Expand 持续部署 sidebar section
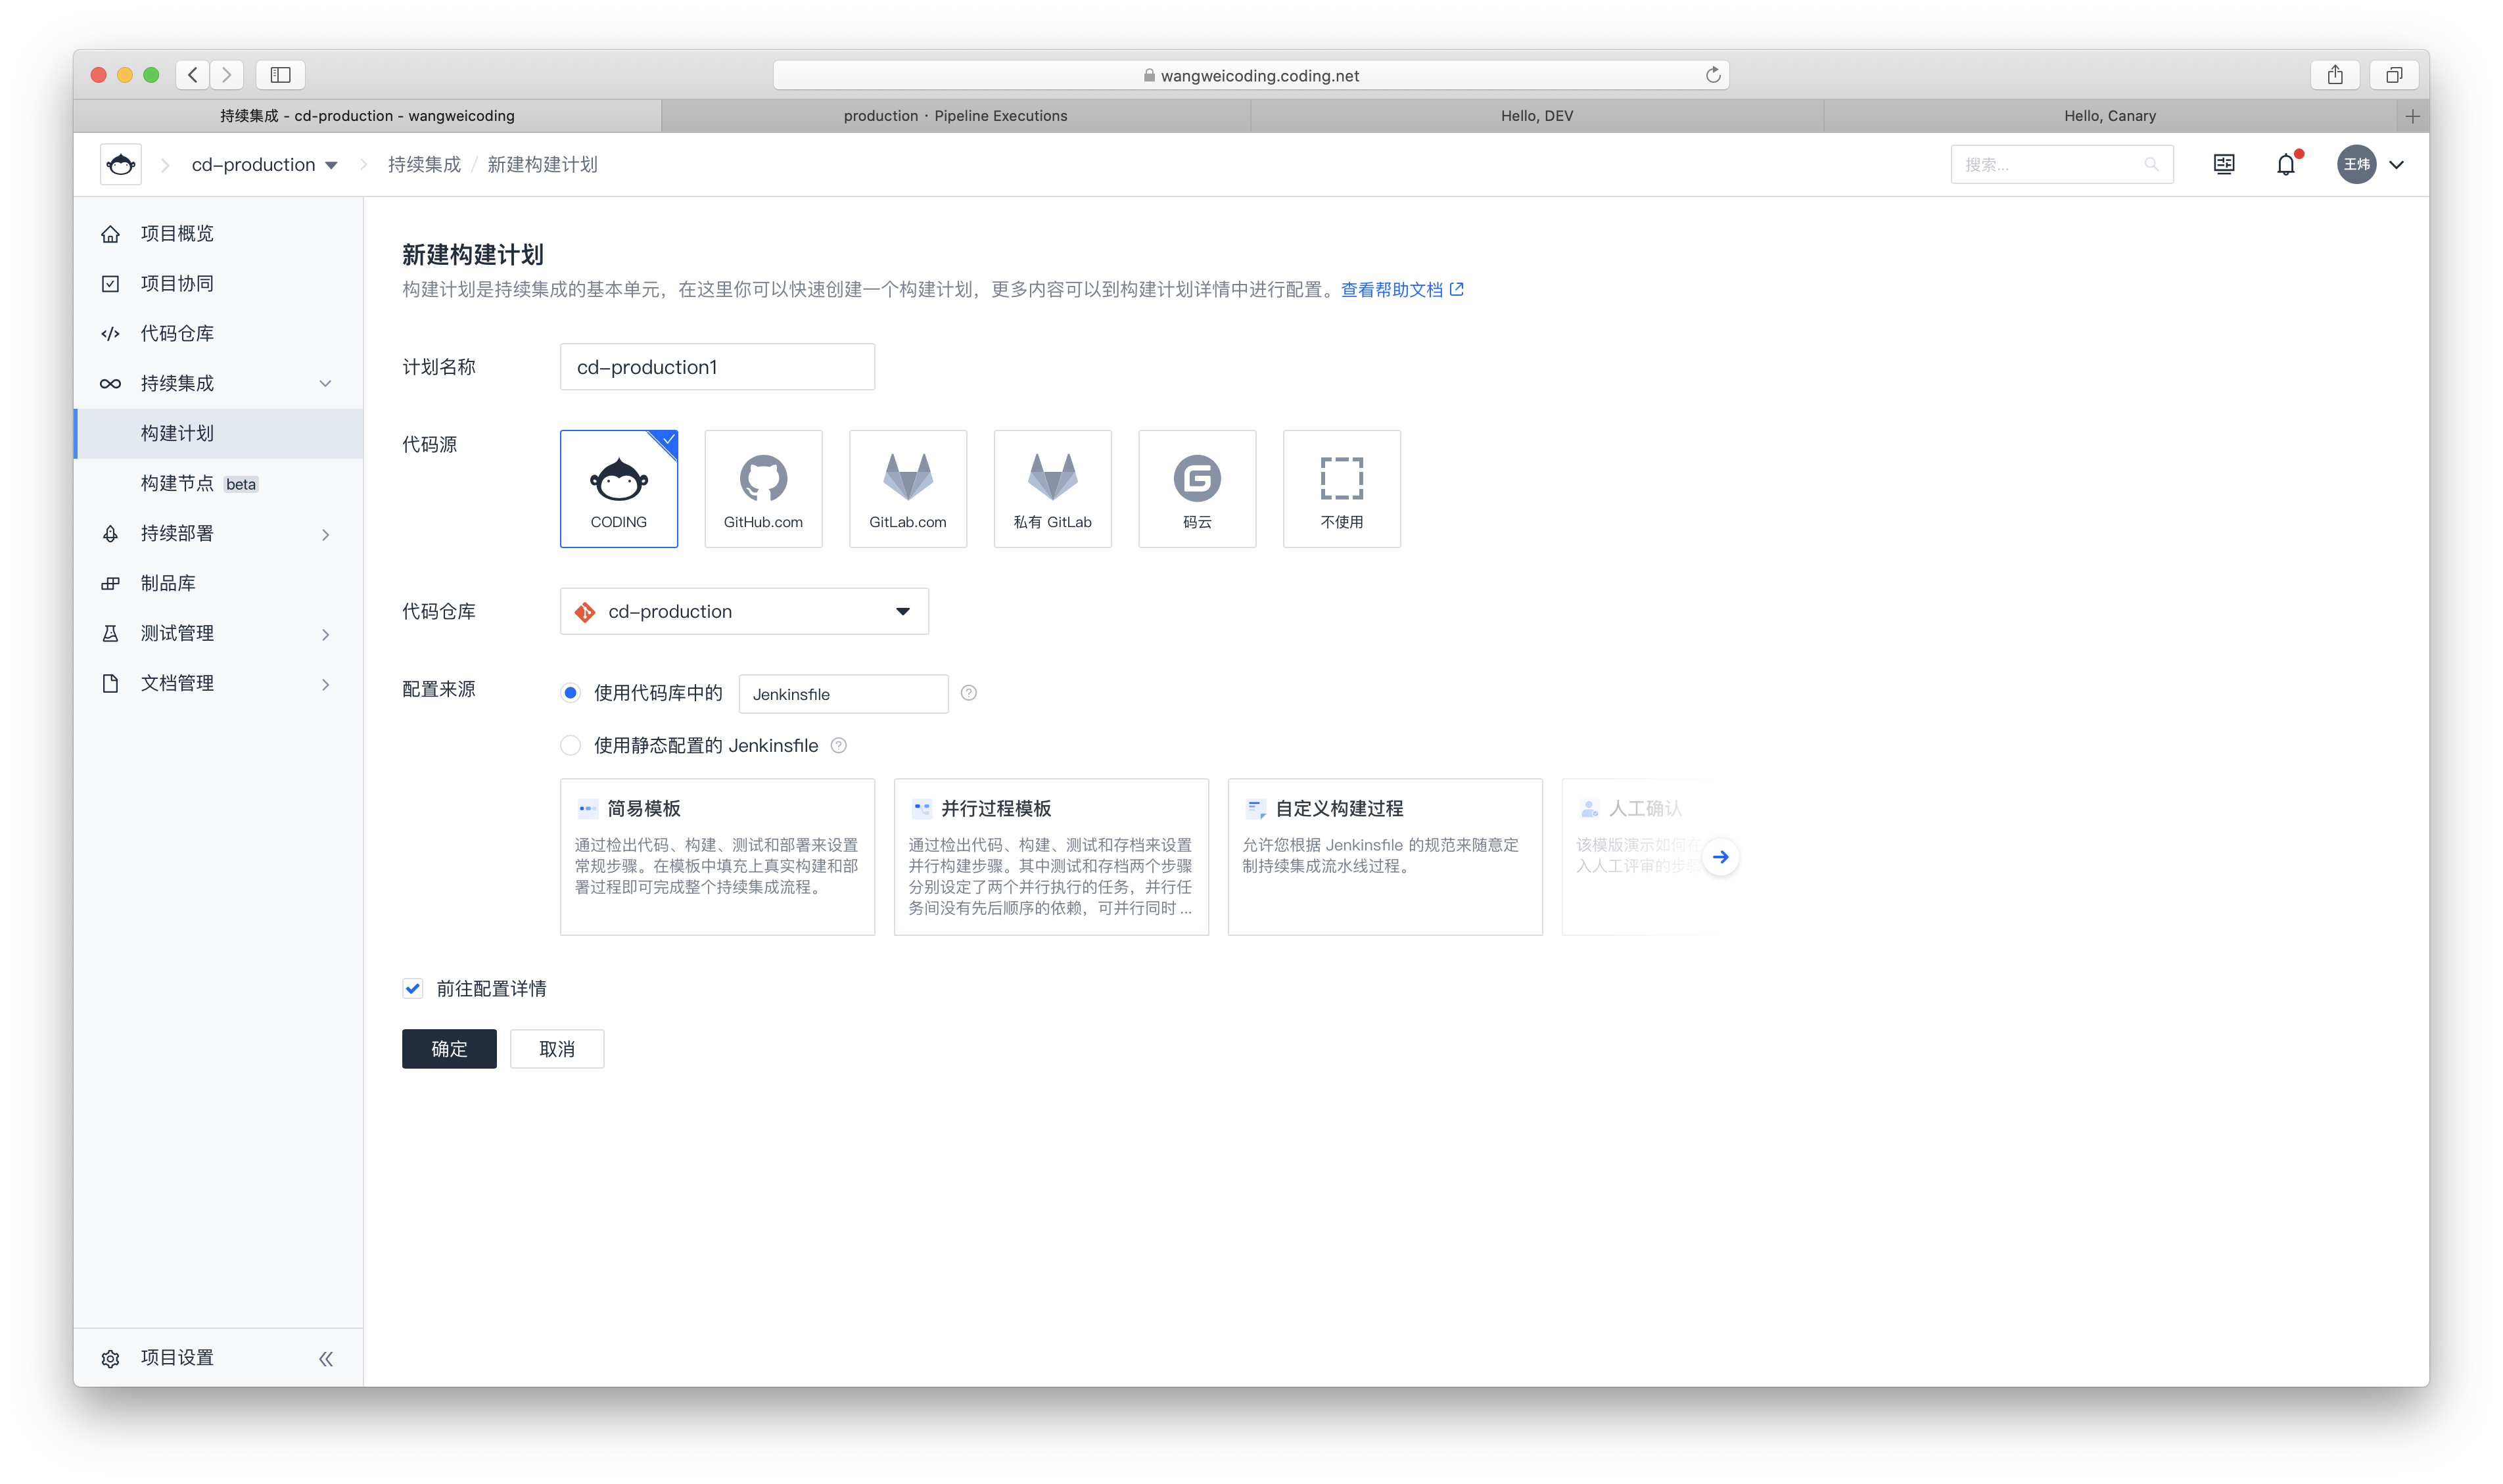This screenshot has height=1484, width=2503. 325,534
